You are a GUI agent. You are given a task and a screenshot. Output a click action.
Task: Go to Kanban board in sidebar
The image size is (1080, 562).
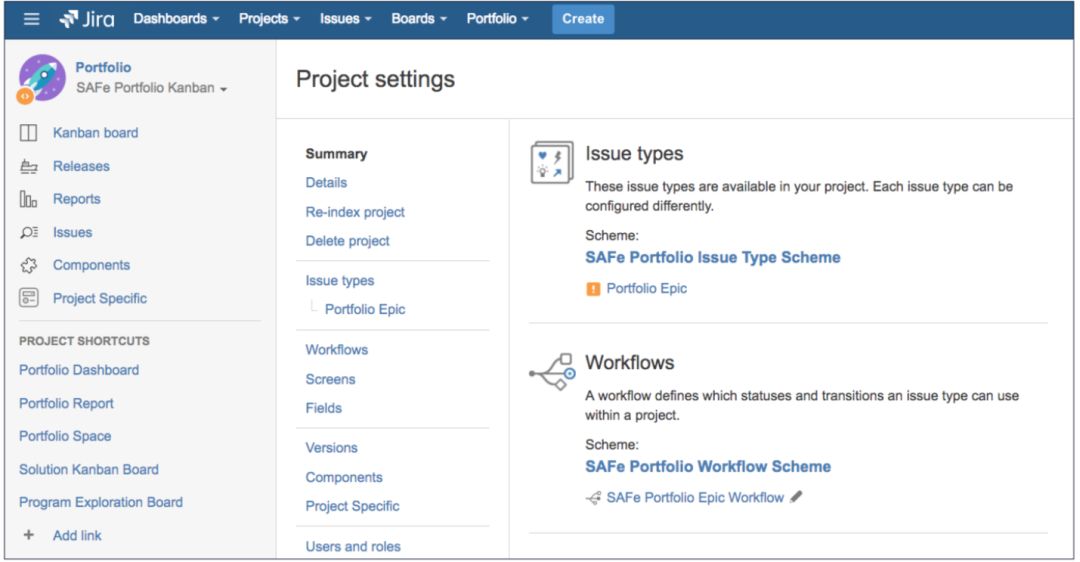tap(96, 133)
